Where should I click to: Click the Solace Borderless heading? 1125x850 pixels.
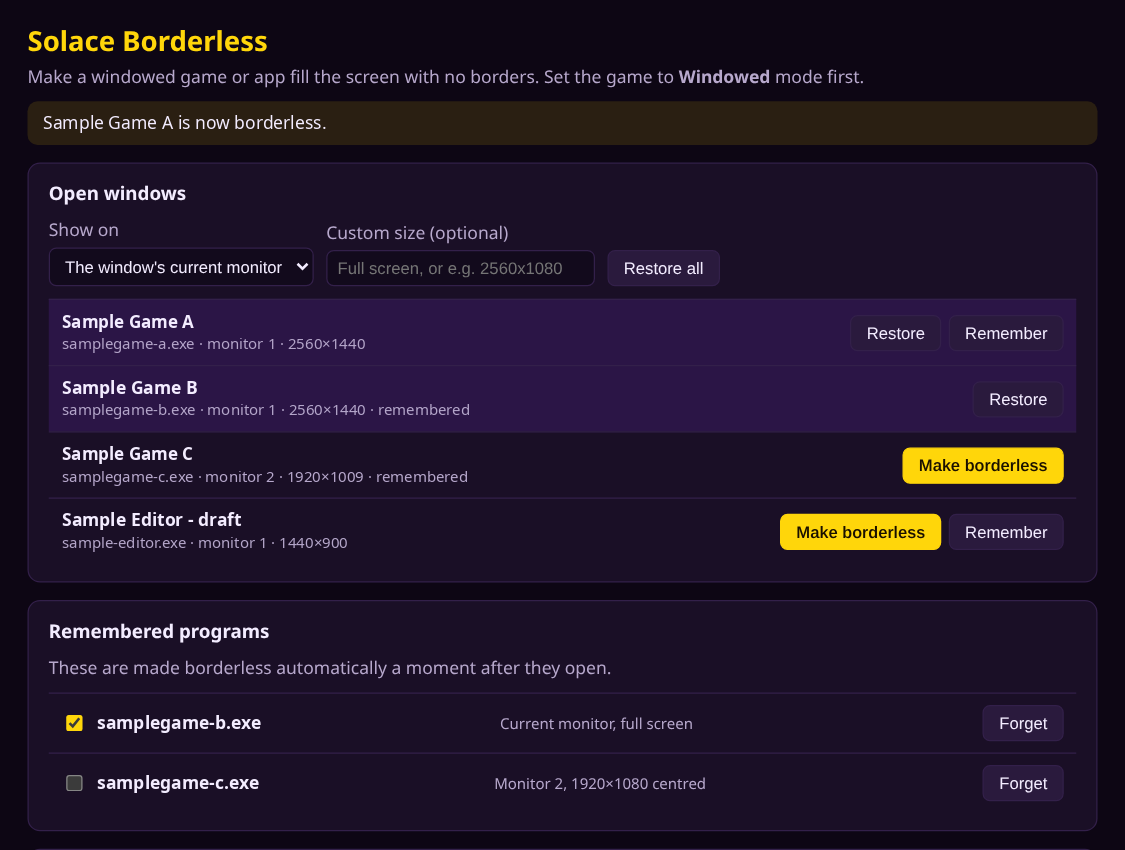pos(147,42)
